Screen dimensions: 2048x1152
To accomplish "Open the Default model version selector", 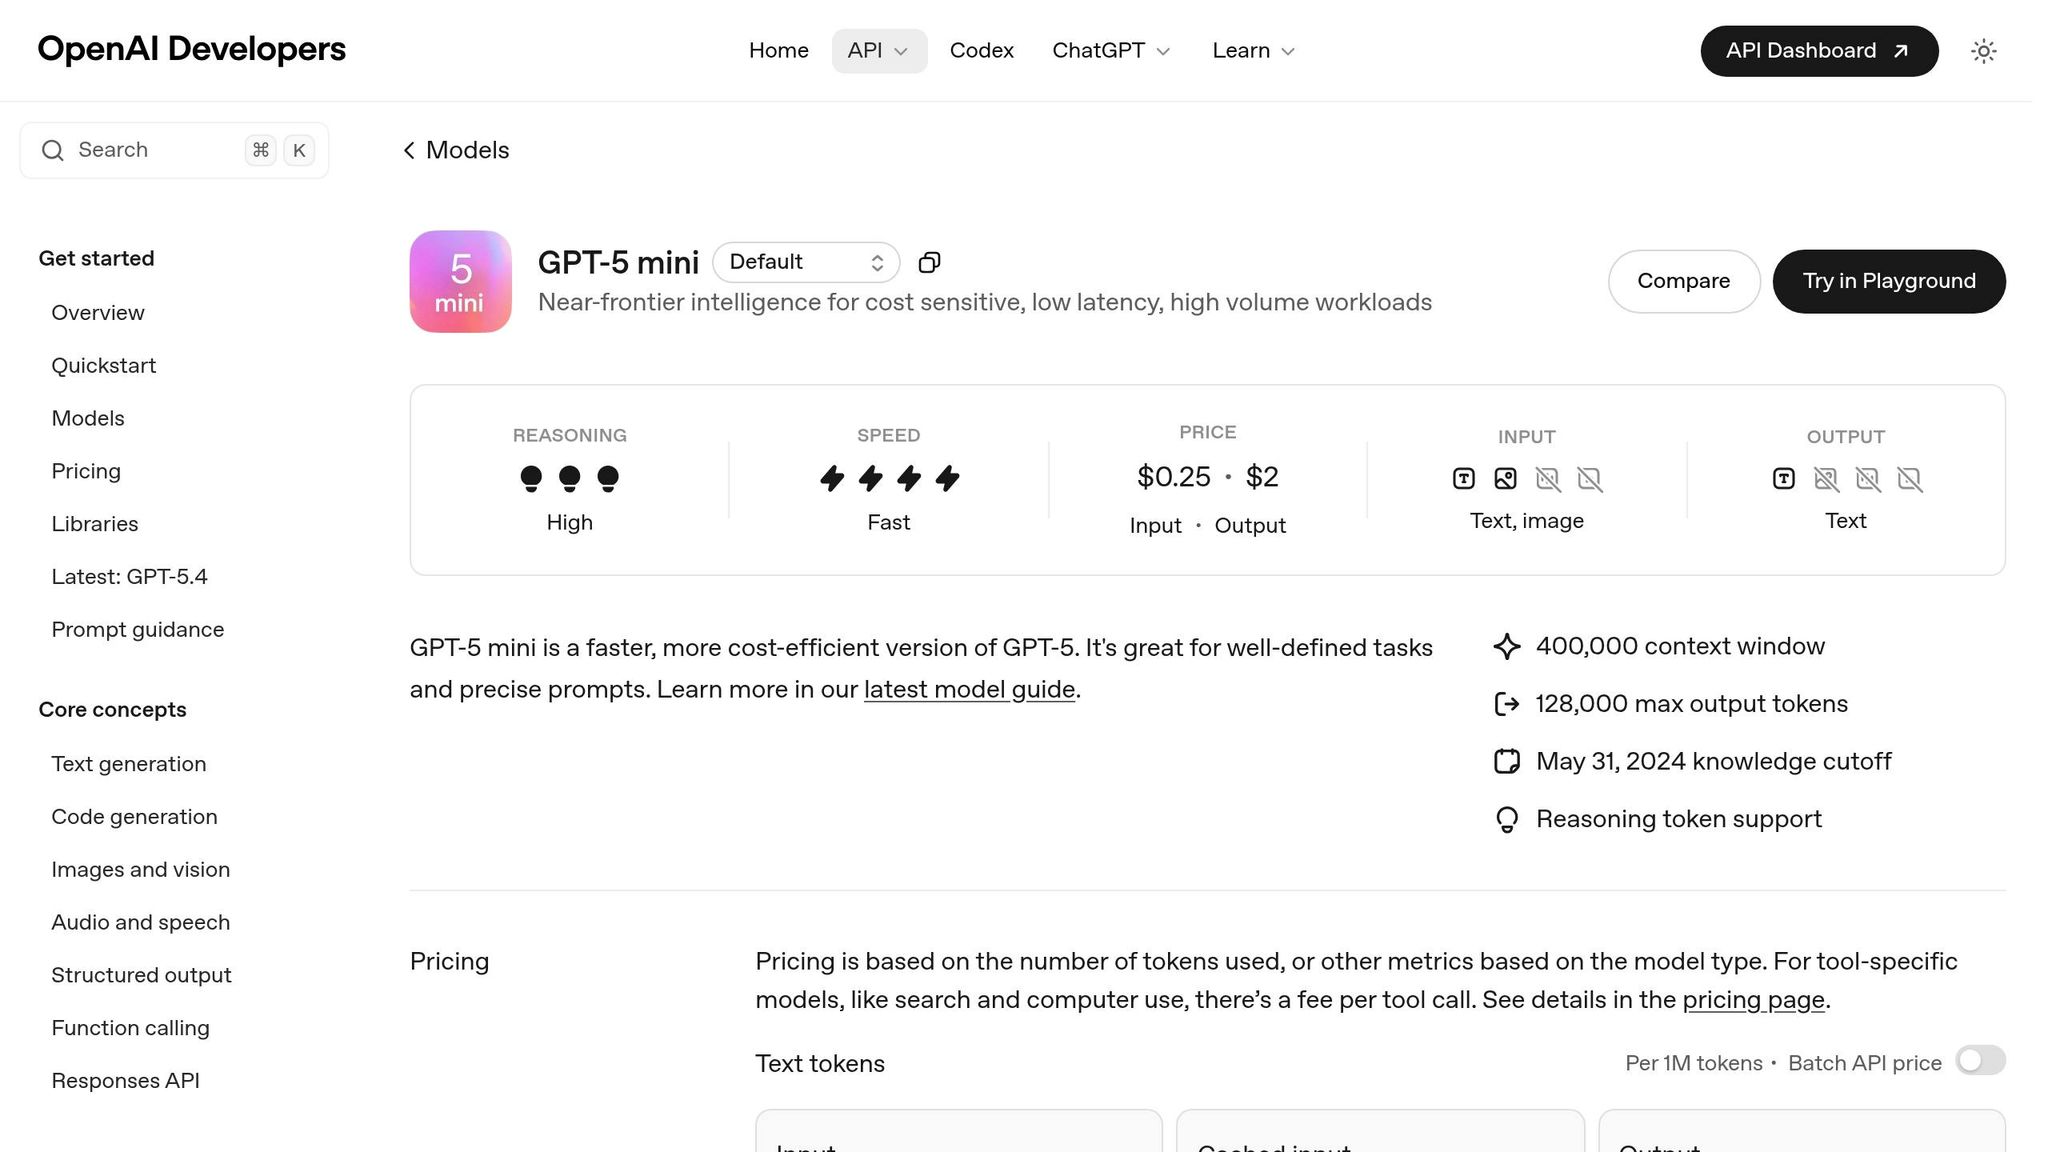I will (x=806, y=262).
